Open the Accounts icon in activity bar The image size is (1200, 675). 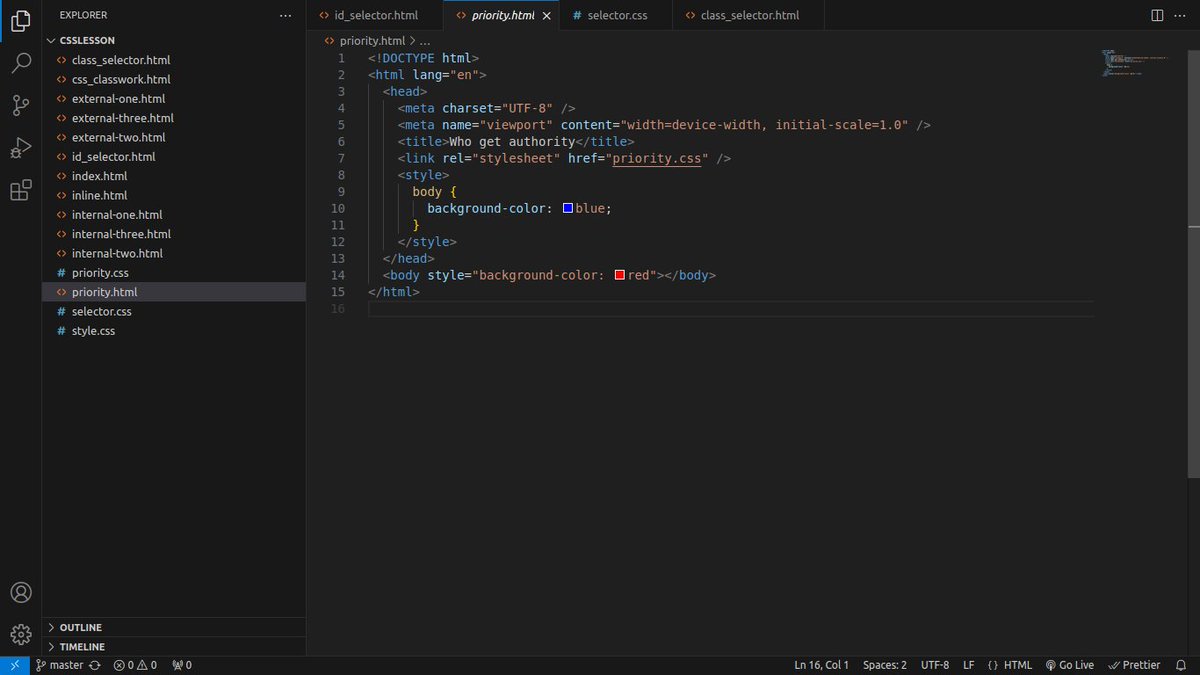click(20, 592)
